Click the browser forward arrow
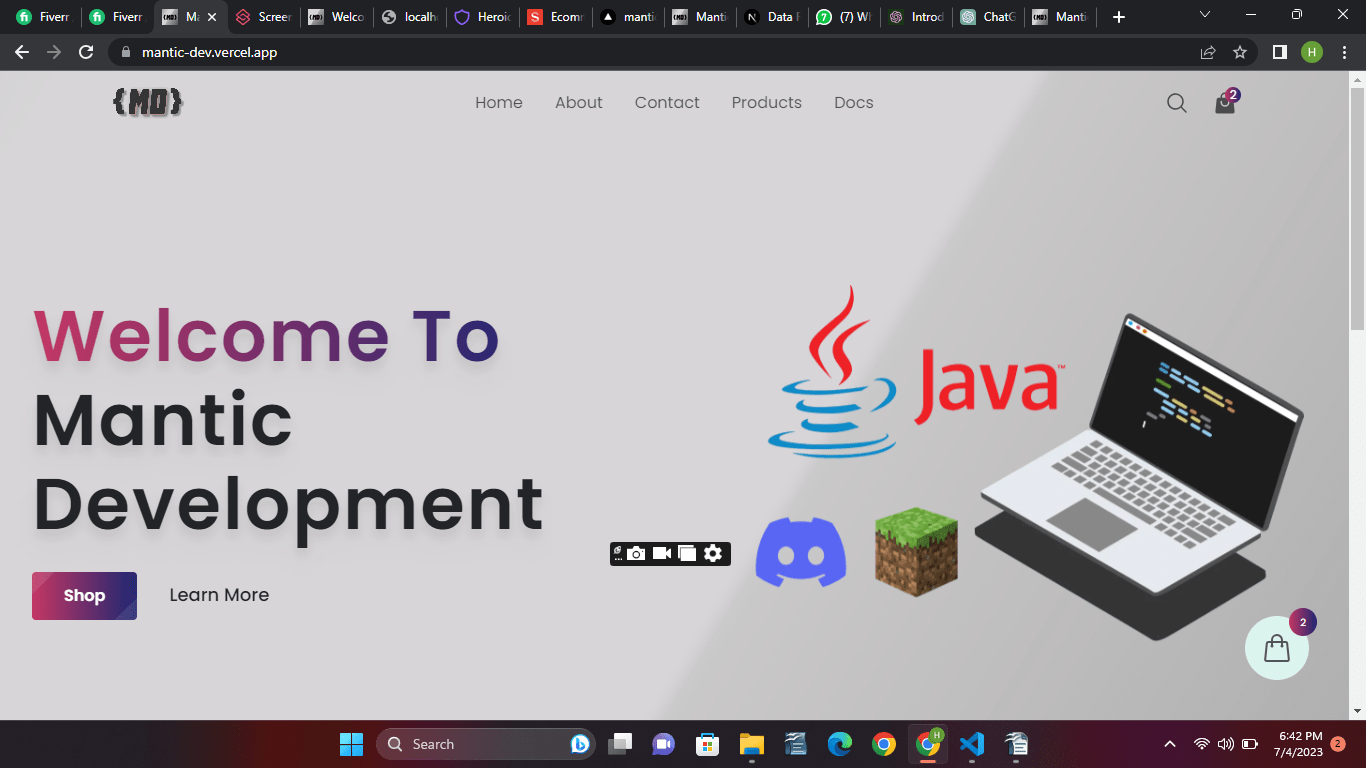Screen dimensions: 1366x768 point(54,52)
